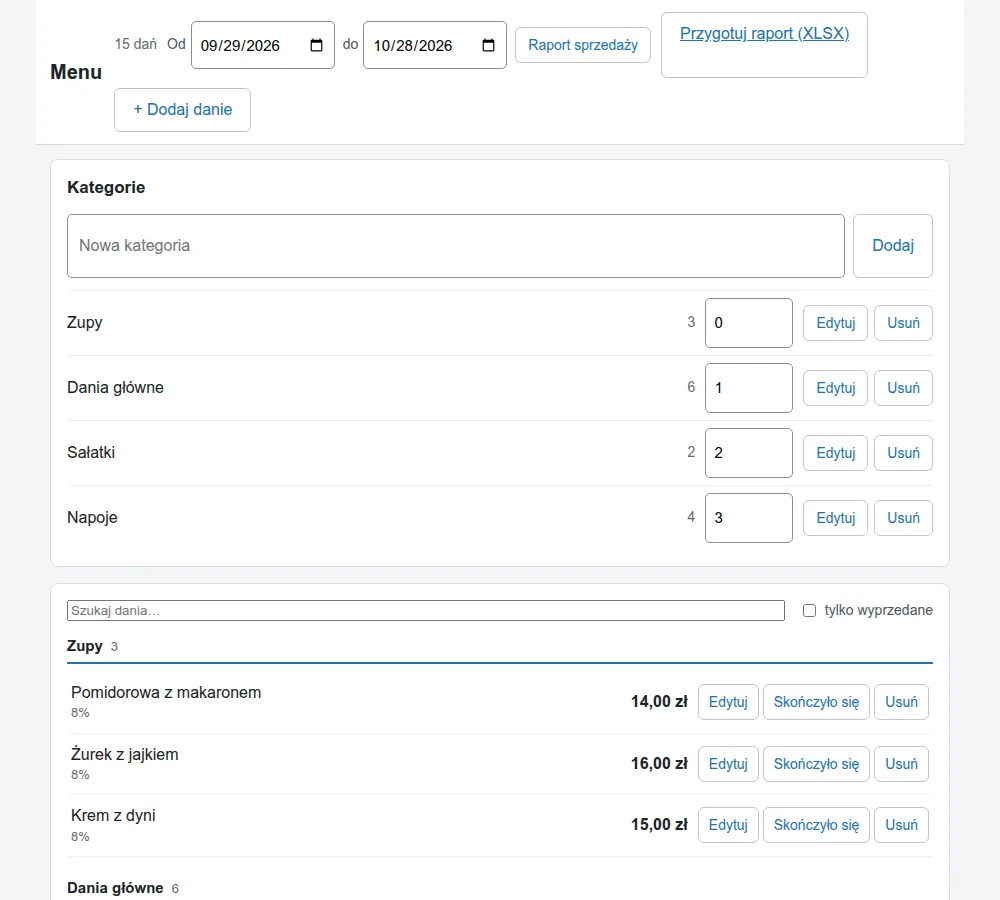Open calendar picker for the do date

click(489, 45)
